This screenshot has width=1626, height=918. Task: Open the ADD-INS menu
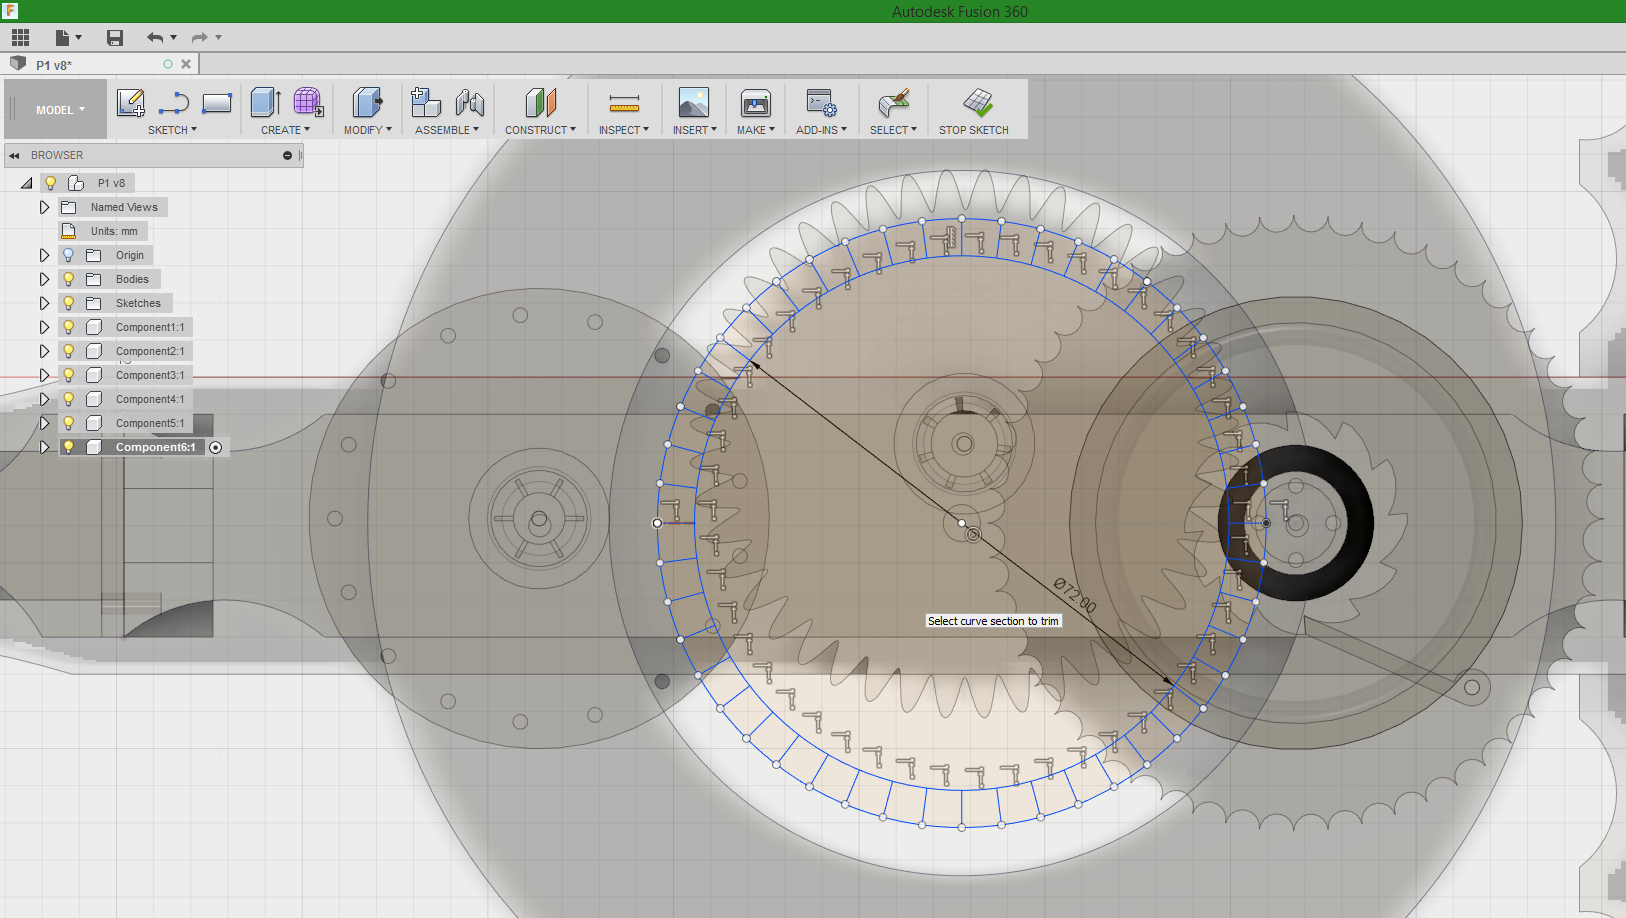click(821, 130)
